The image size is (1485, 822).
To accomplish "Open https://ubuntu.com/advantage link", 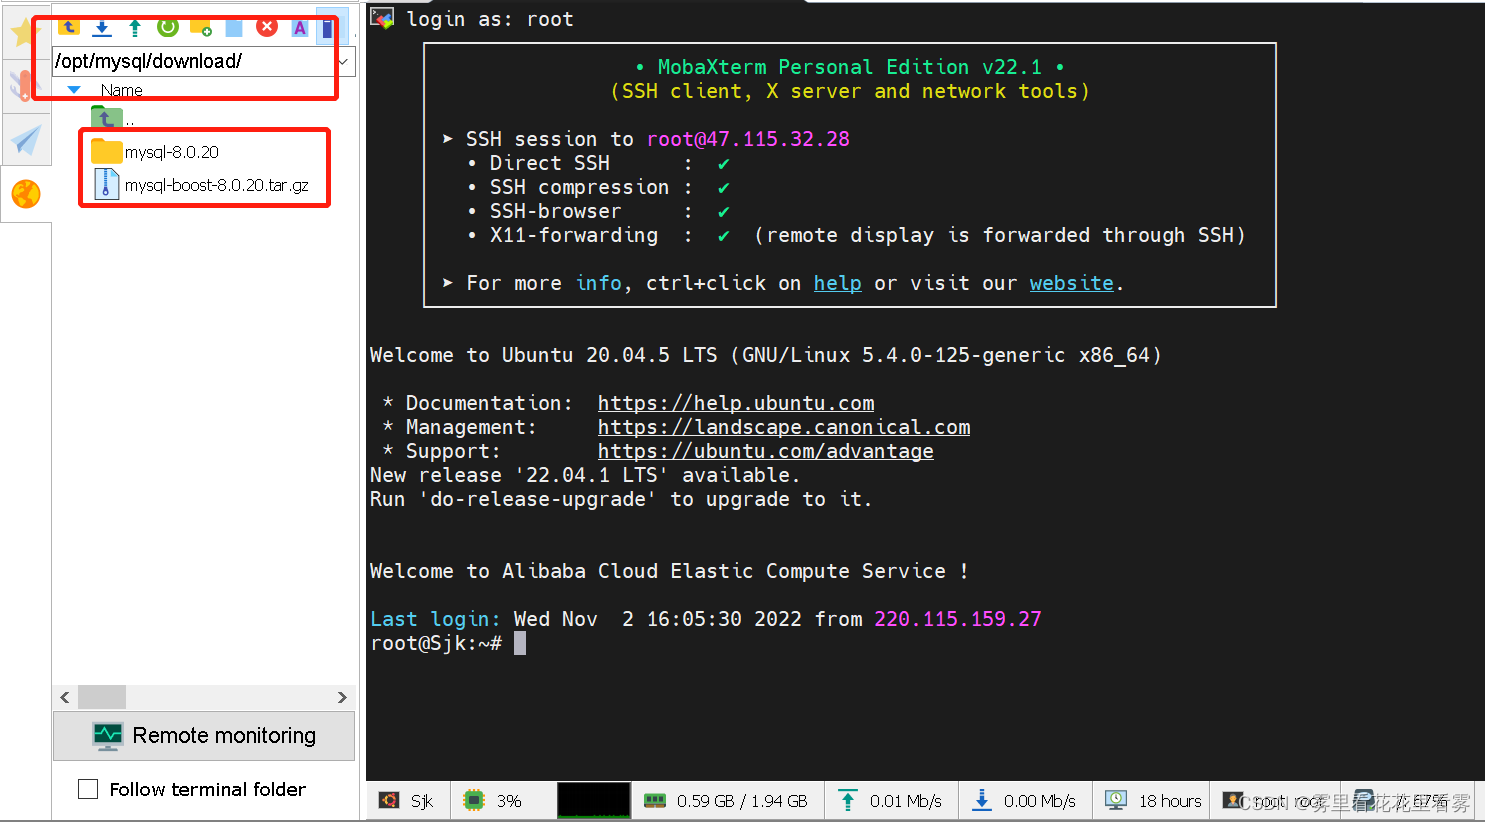I will 766,451.
